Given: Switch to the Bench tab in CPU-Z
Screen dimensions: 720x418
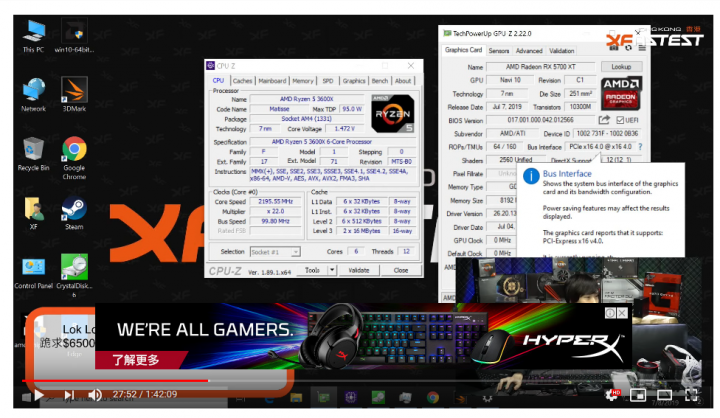Looking at the screenshot, I should click(380, 81).
